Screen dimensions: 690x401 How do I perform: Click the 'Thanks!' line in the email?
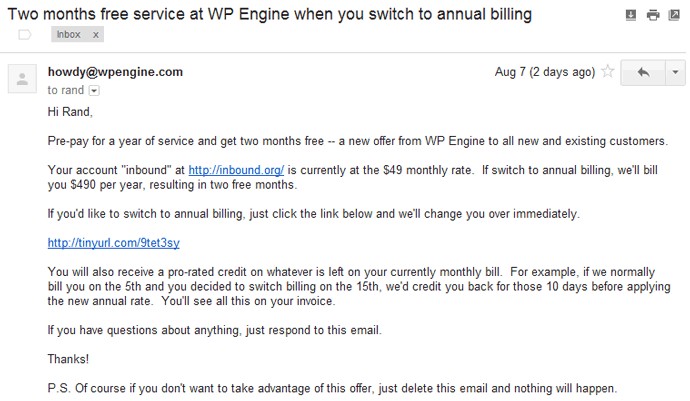click(x=68, y=359)
